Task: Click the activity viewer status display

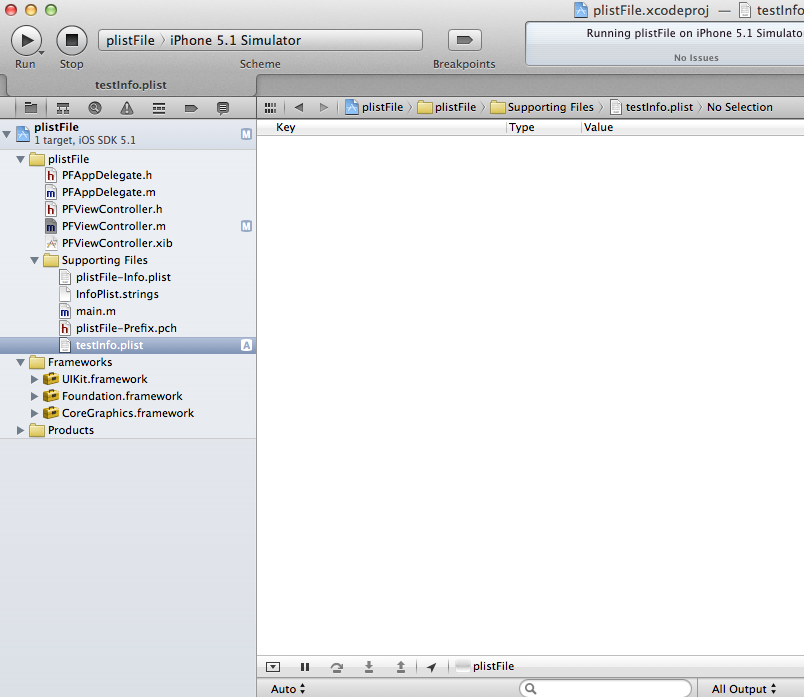Action: tap(665, 44)
